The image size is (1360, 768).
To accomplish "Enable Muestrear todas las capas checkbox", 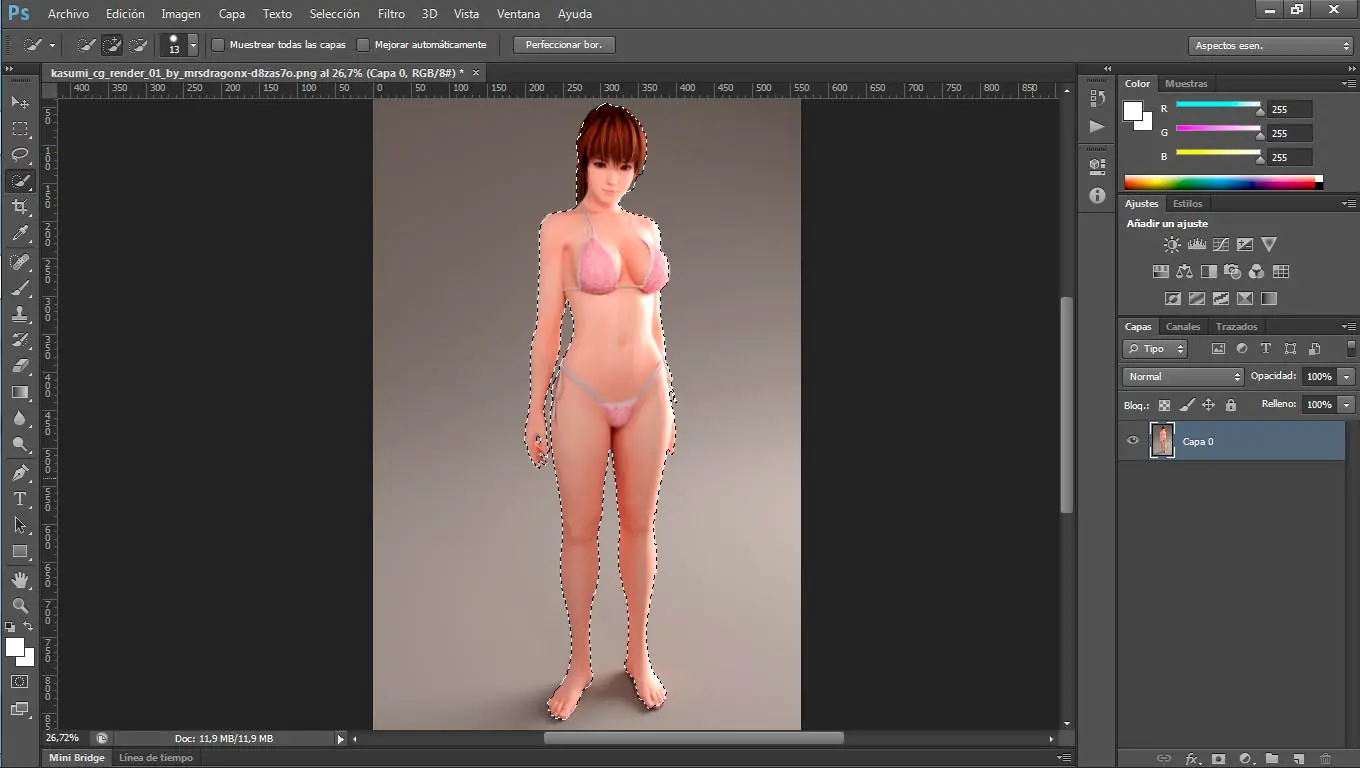I will (x=218, y=45).
